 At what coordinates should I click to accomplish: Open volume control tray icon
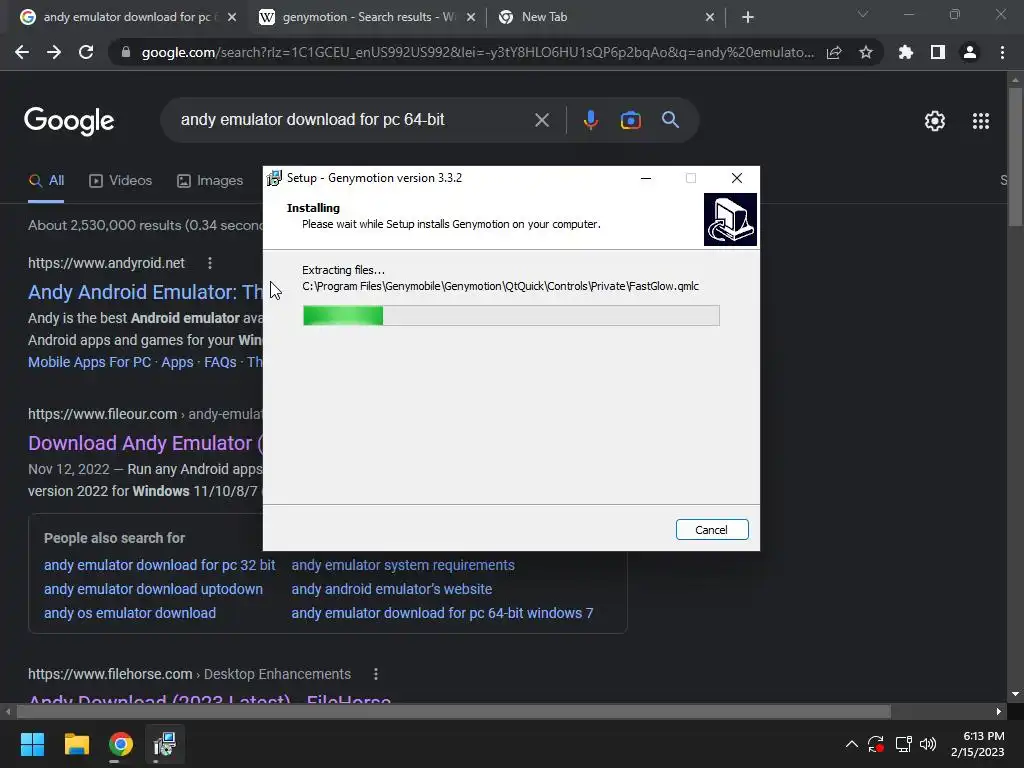coord(928,744)
